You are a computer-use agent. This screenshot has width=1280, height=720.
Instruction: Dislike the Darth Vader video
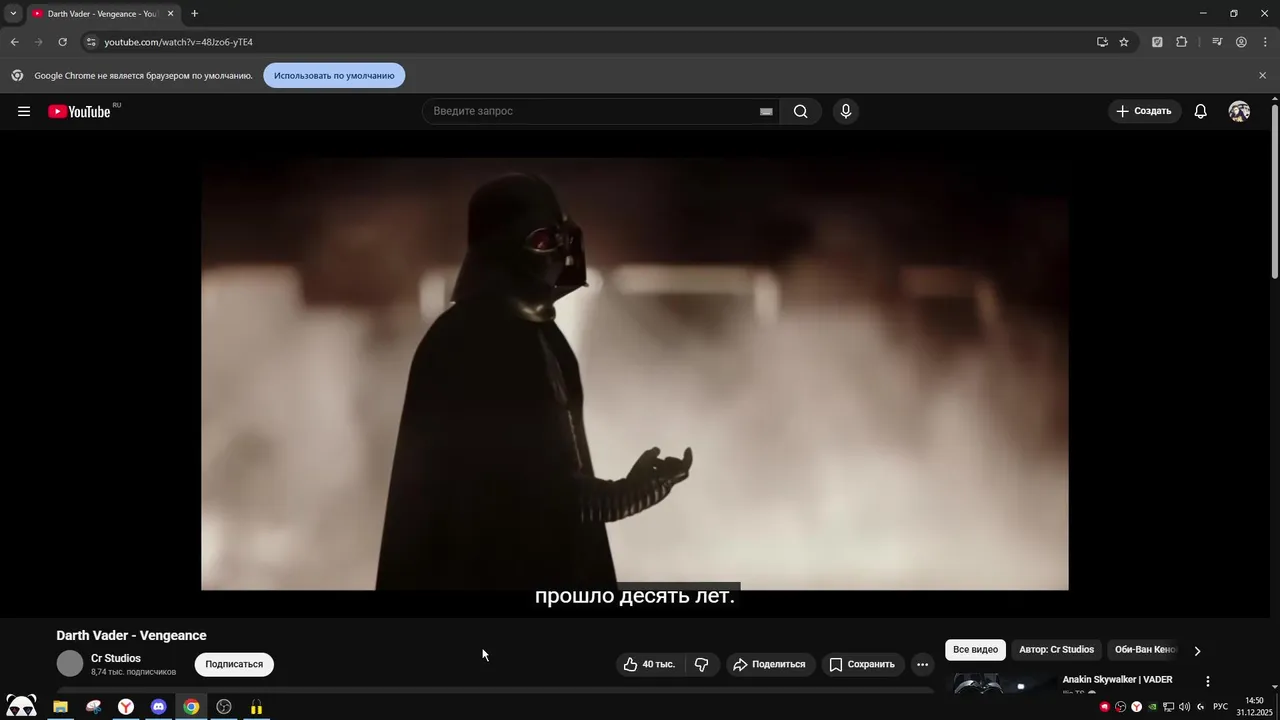[x=702, y=664]
